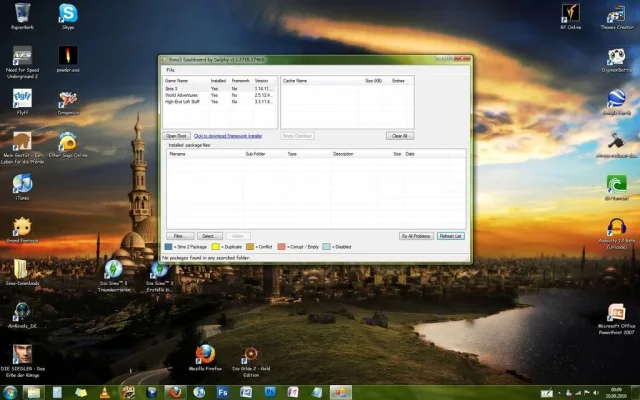Select the Dragonica desktop shortcut
The width and height of the screenshot is (640, 400).
[x=68, y=102]
